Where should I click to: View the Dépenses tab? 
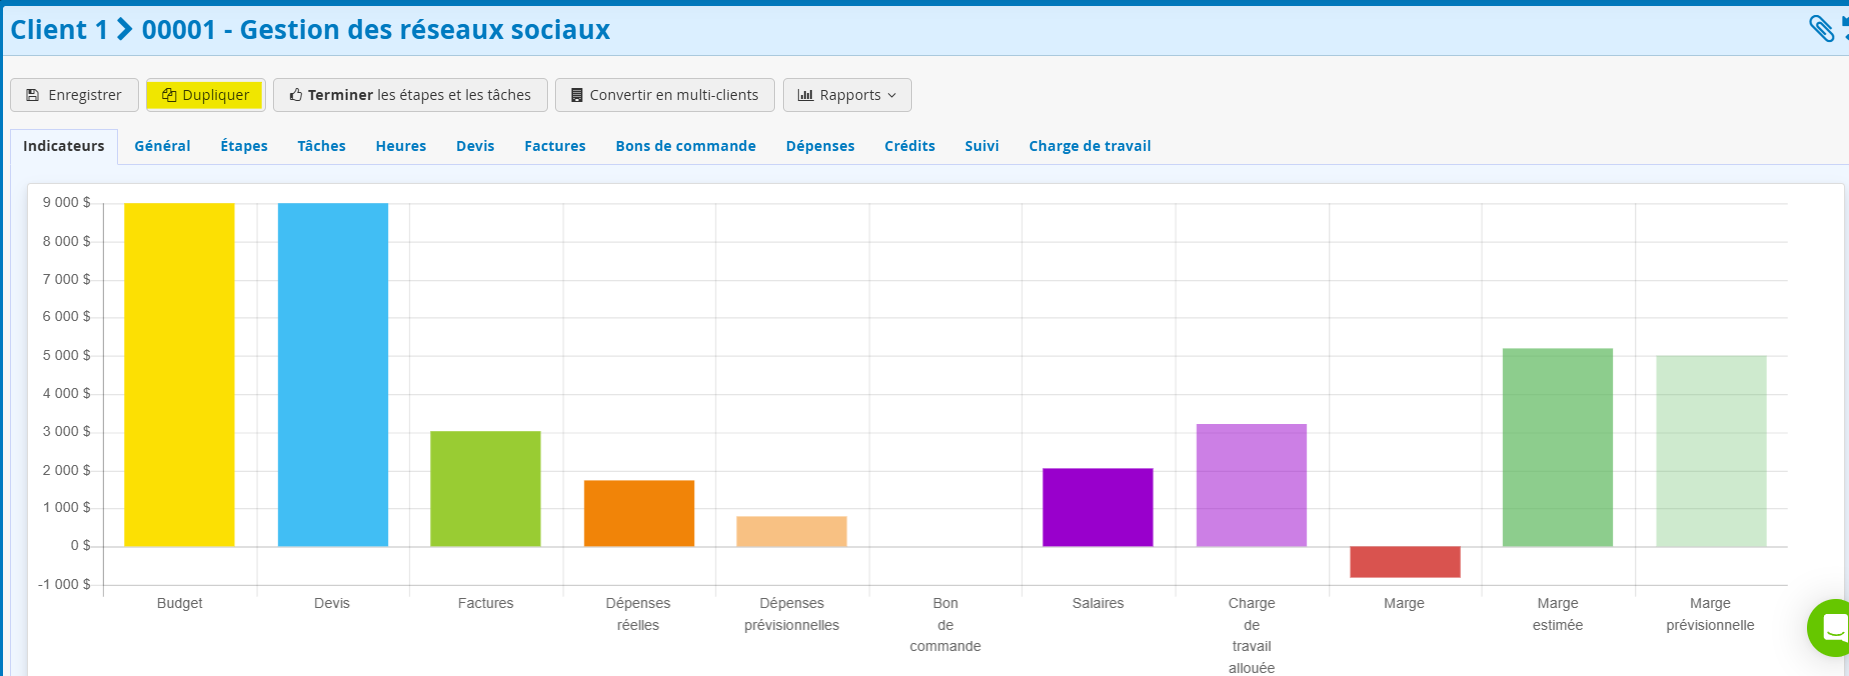[819, 146]
